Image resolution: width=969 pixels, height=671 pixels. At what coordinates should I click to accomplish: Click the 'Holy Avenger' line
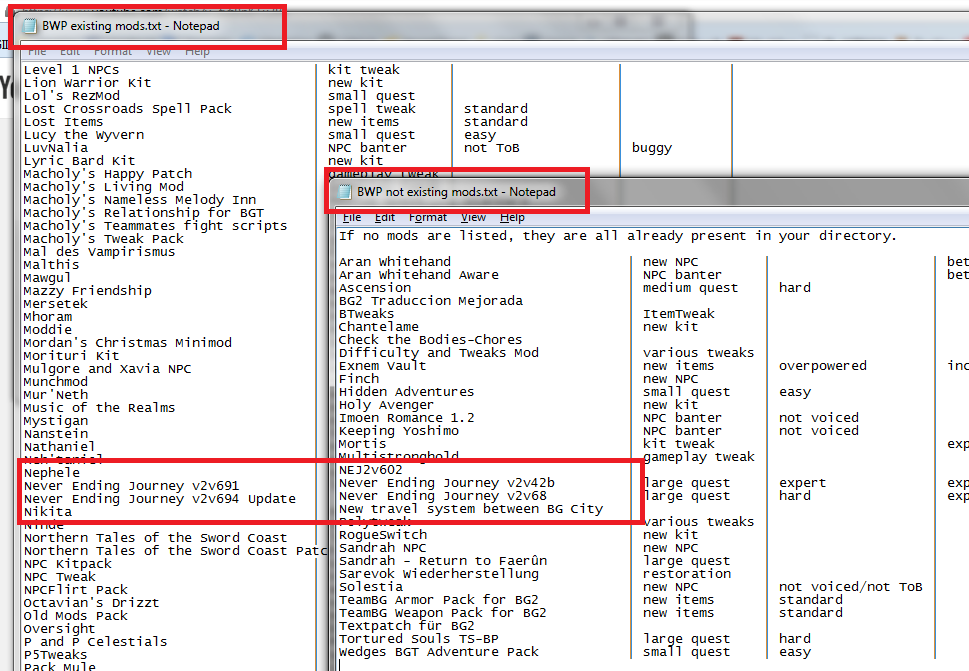pos(386,405)
